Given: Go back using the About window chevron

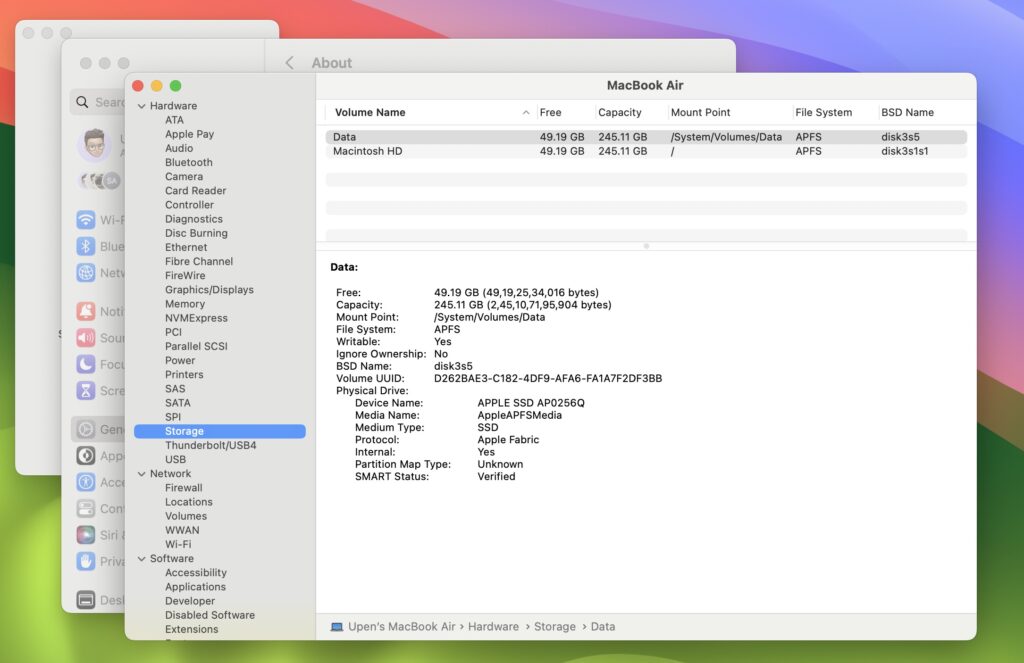Looking at the screenshot, I should [x=289, y=63].
